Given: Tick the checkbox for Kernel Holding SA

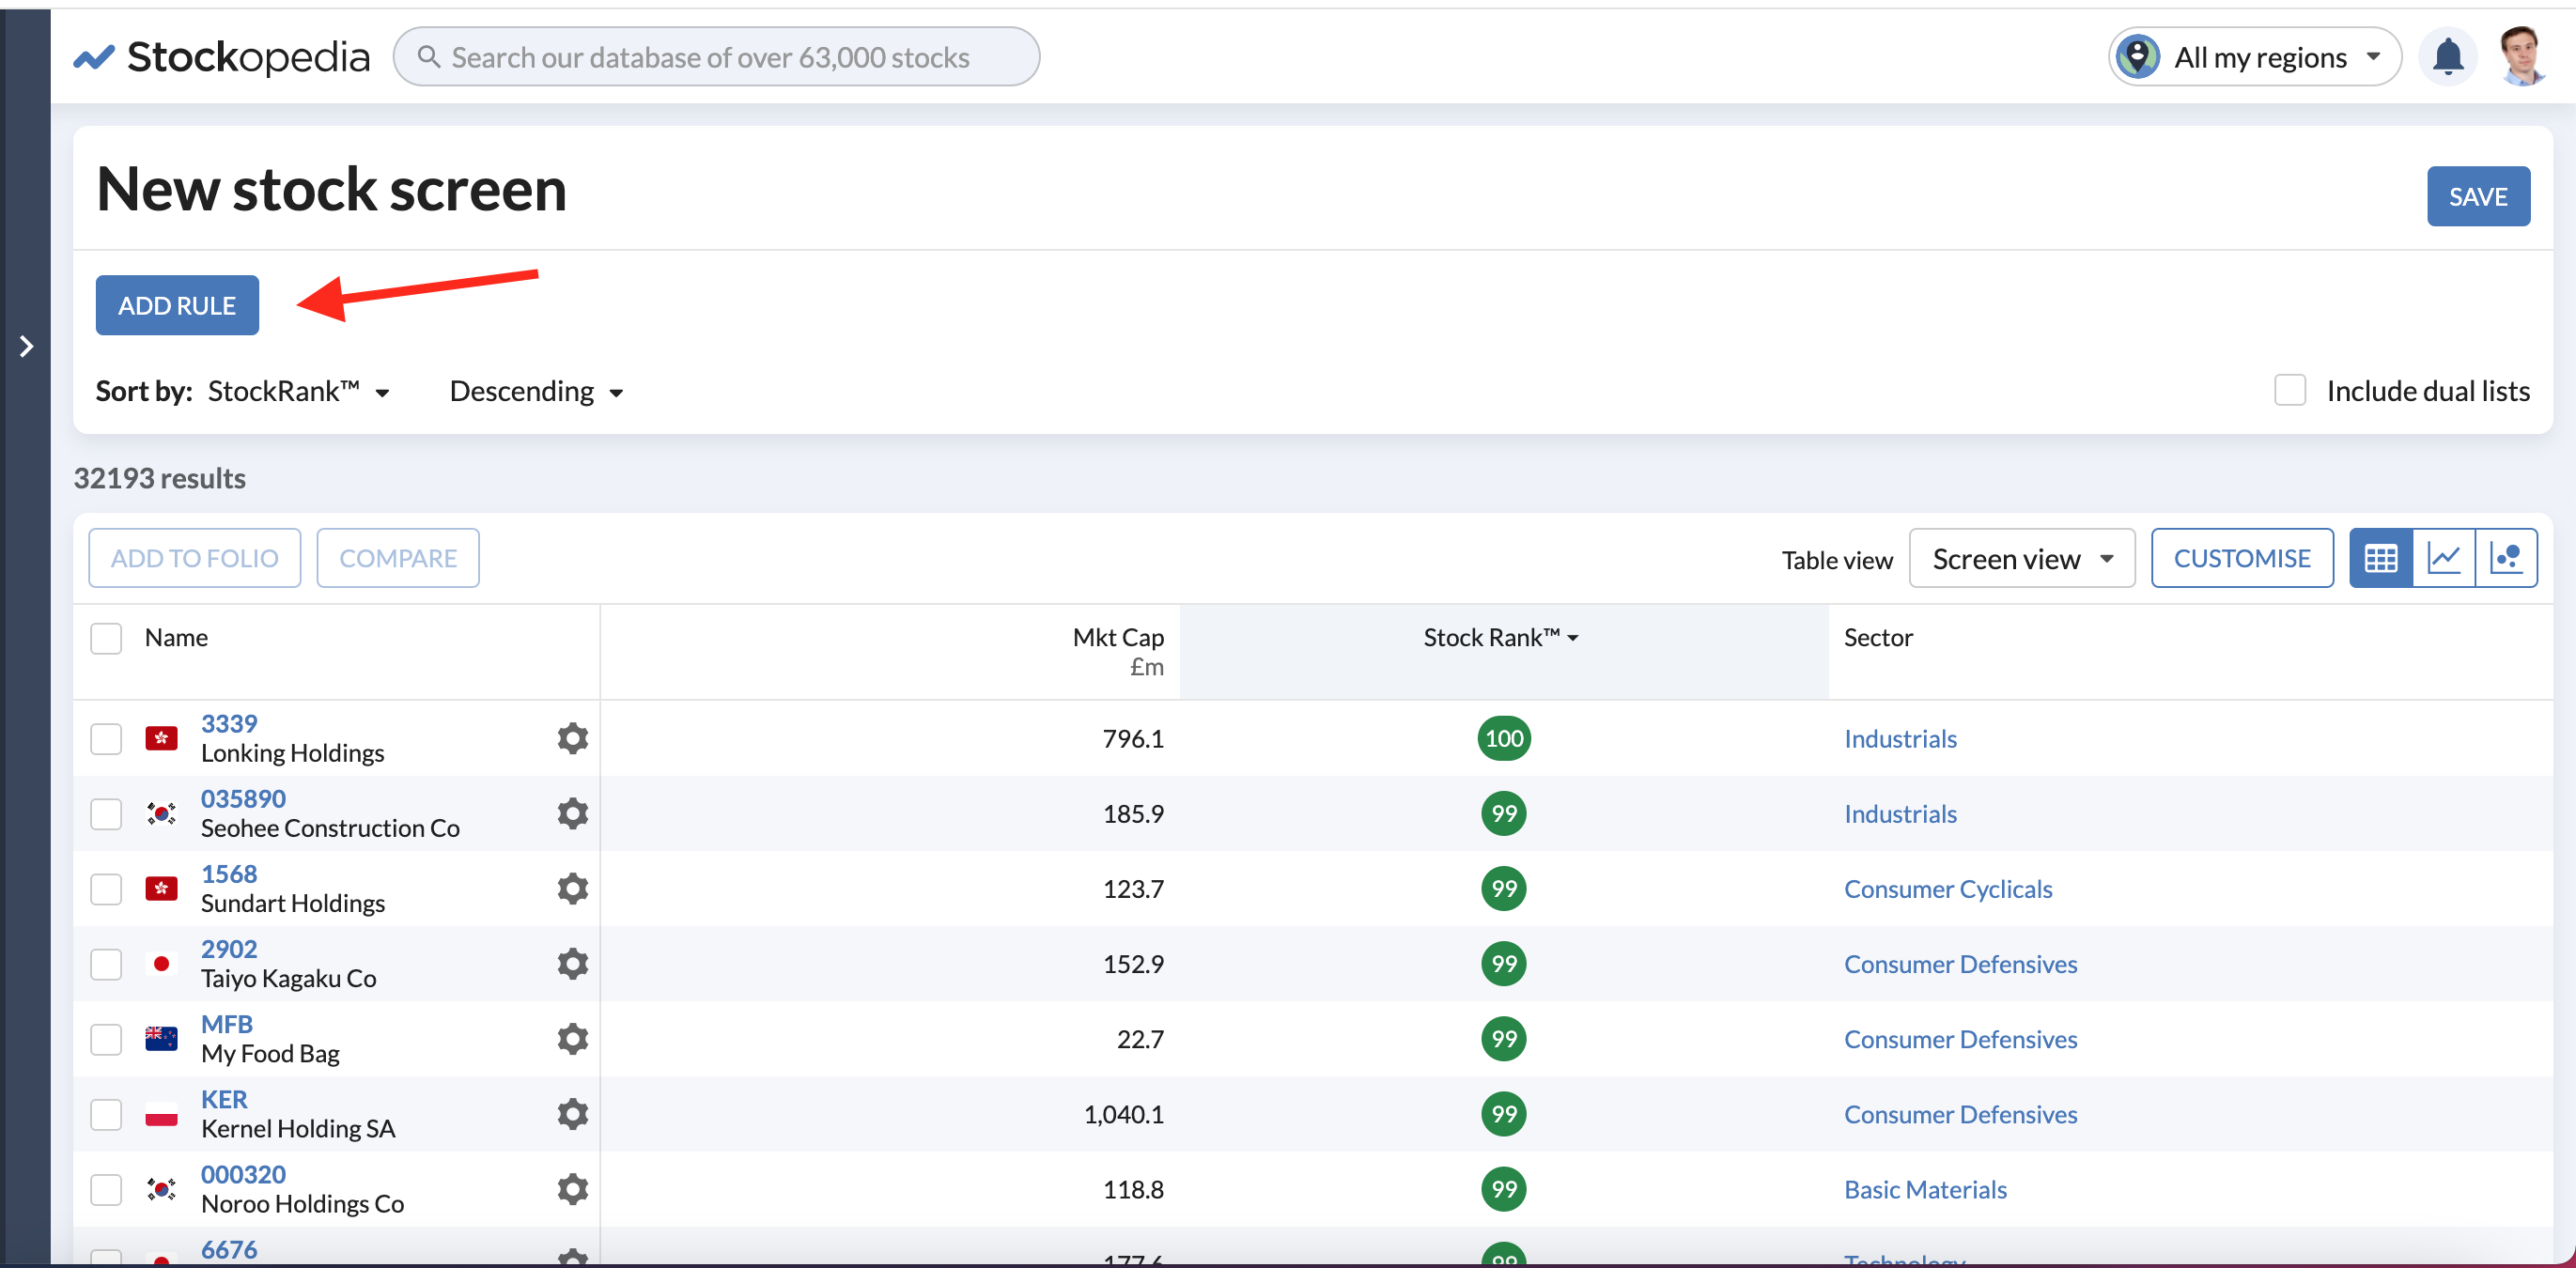Looking at the screenshot, I should pyautogui.click(x=106, y=1113).
